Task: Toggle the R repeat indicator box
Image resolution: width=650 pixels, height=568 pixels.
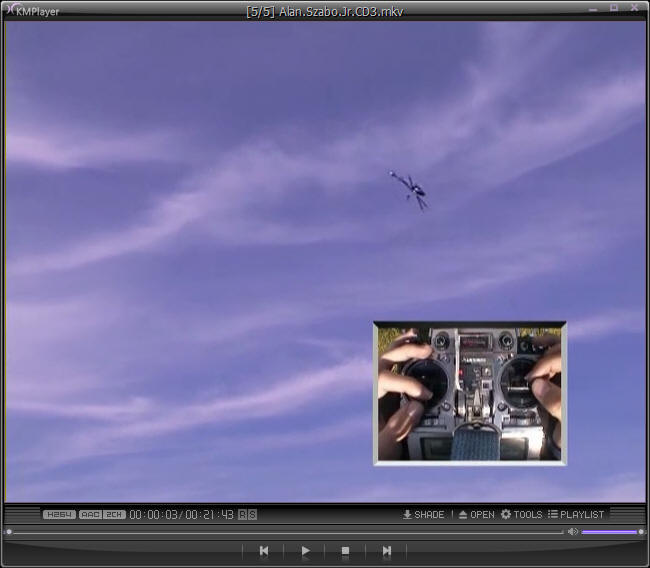Action: [242, 514]
